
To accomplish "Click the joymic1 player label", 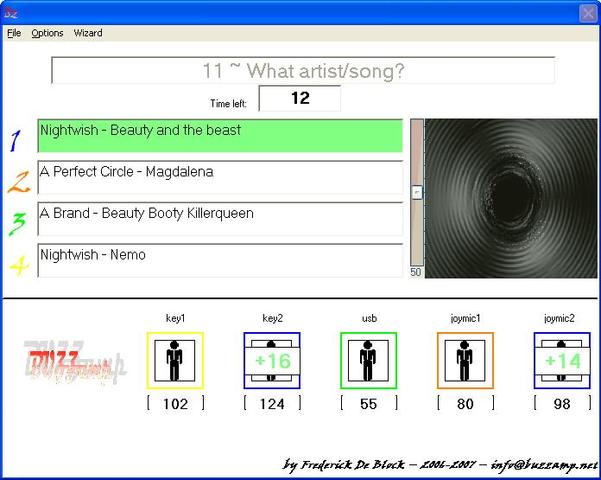I will [x=465, y=318].
